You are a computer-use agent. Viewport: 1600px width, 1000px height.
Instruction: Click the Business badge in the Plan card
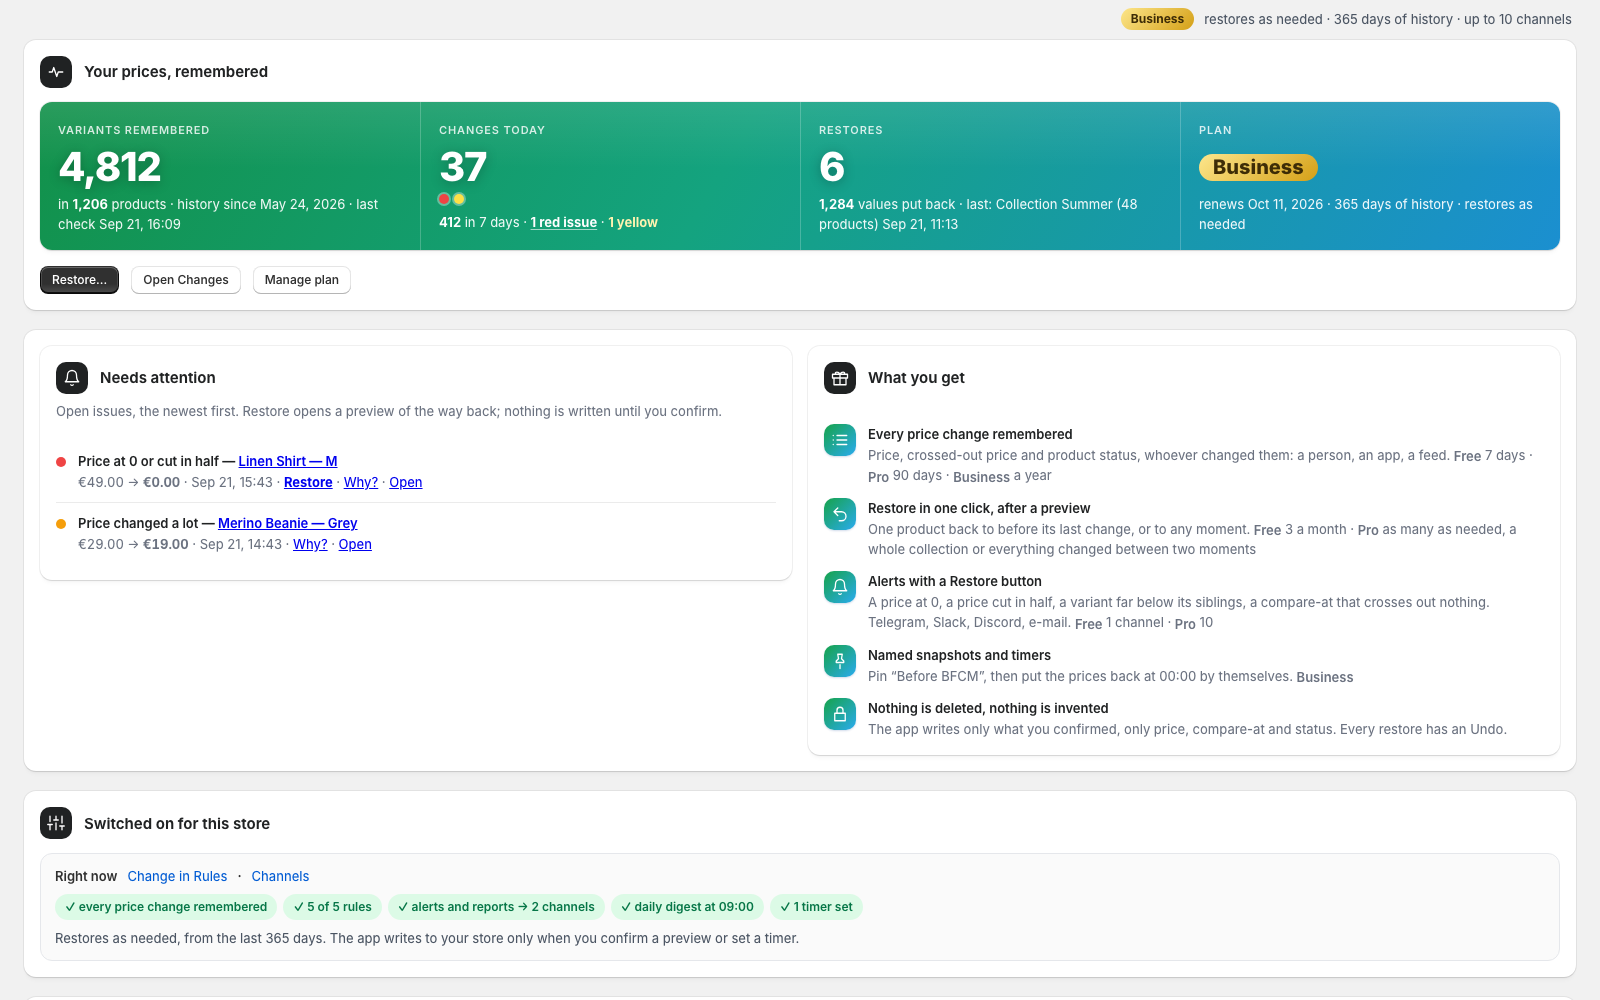click(1258, 167)
